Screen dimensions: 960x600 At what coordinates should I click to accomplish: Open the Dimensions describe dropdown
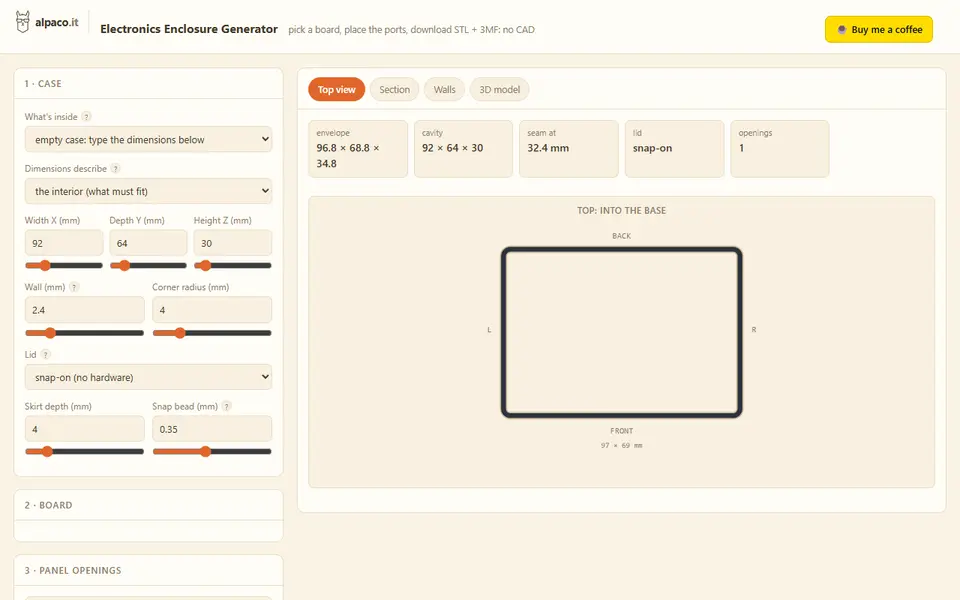pyautogui.click(x=148, y=191)
